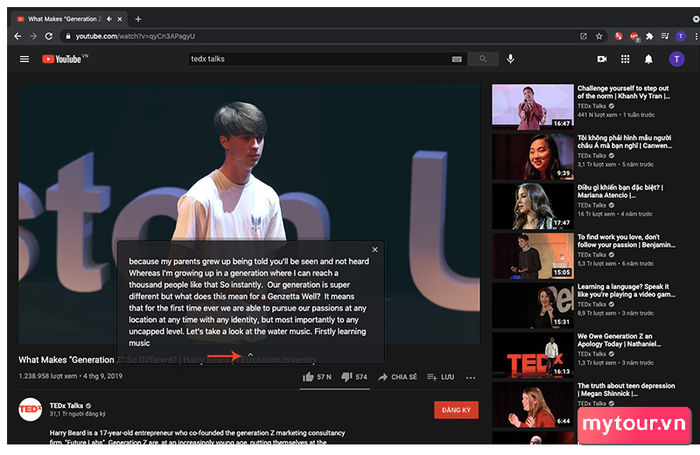700x455 pixels.
Task: Open the TEDx Talks channel avatar
Action: click(30, 409)
